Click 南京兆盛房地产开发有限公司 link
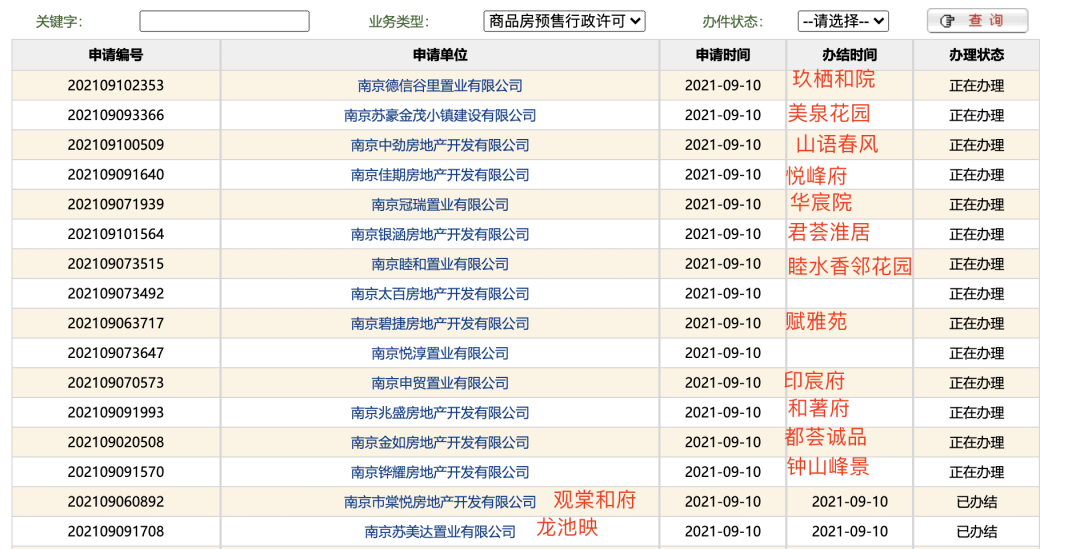Image resolution: width=1080 pixels, height=549 pixels. click(x=440, y=413)
